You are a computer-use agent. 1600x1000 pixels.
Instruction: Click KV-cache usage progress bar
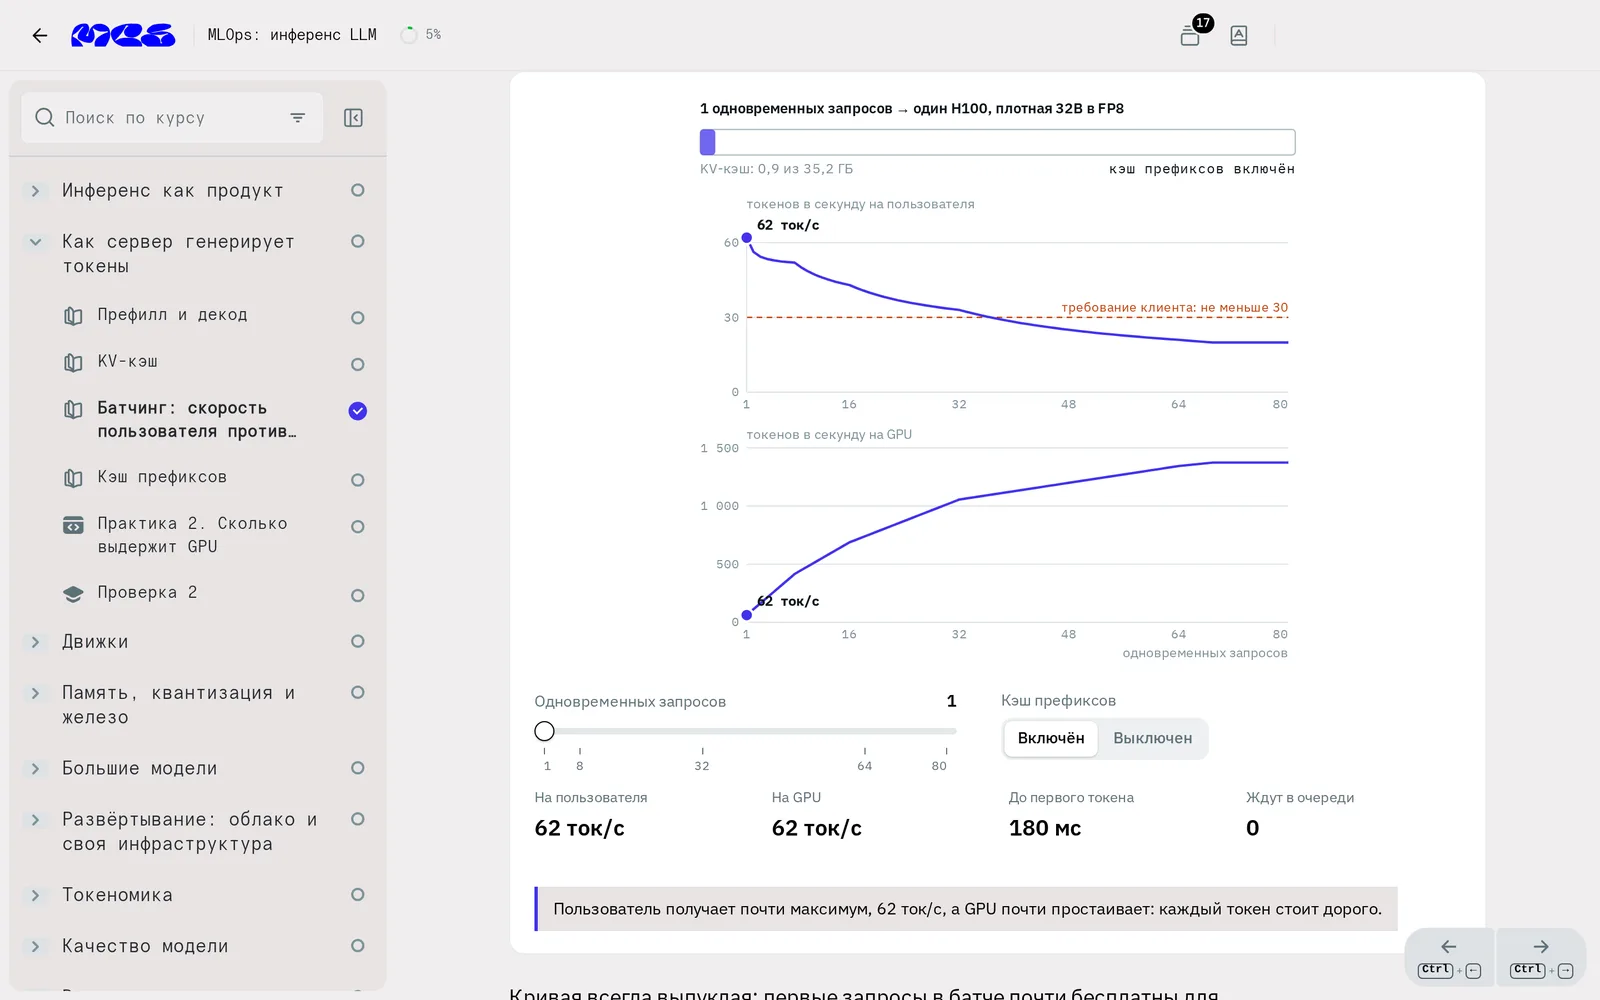(997, 142)
